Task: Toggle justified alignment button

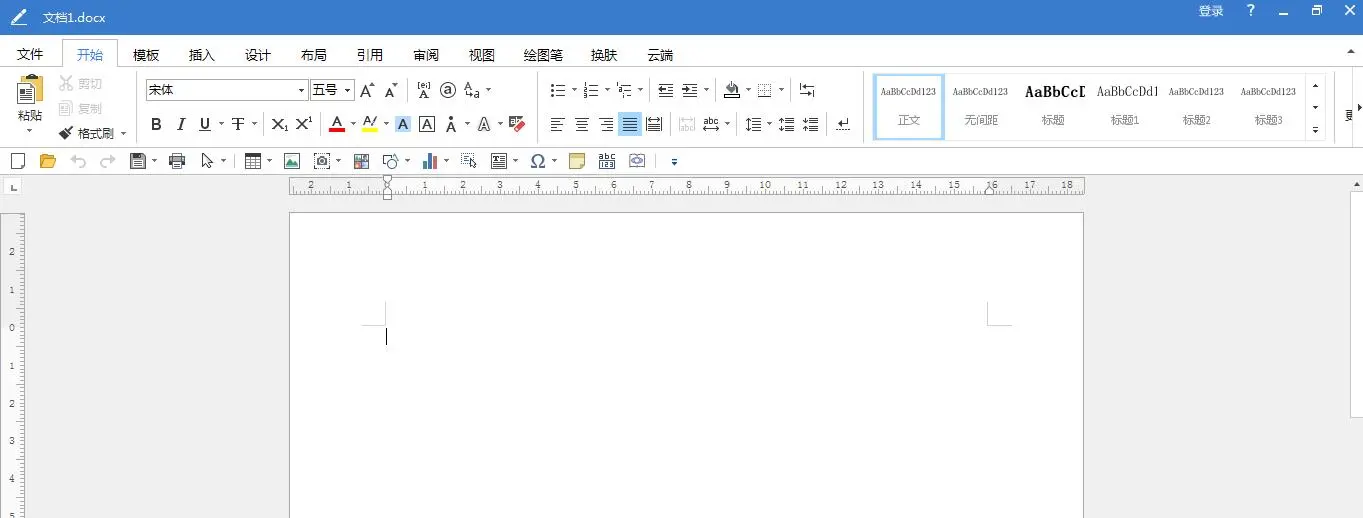Action: coord(629,124)
